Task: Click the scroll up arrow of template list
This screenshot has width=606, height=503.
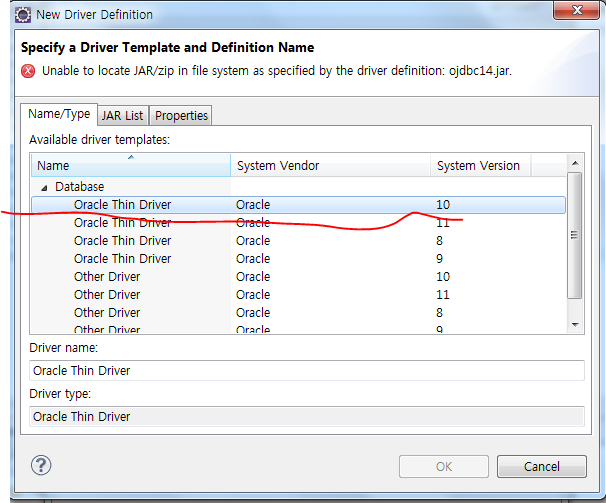Action: coord(575,163)
